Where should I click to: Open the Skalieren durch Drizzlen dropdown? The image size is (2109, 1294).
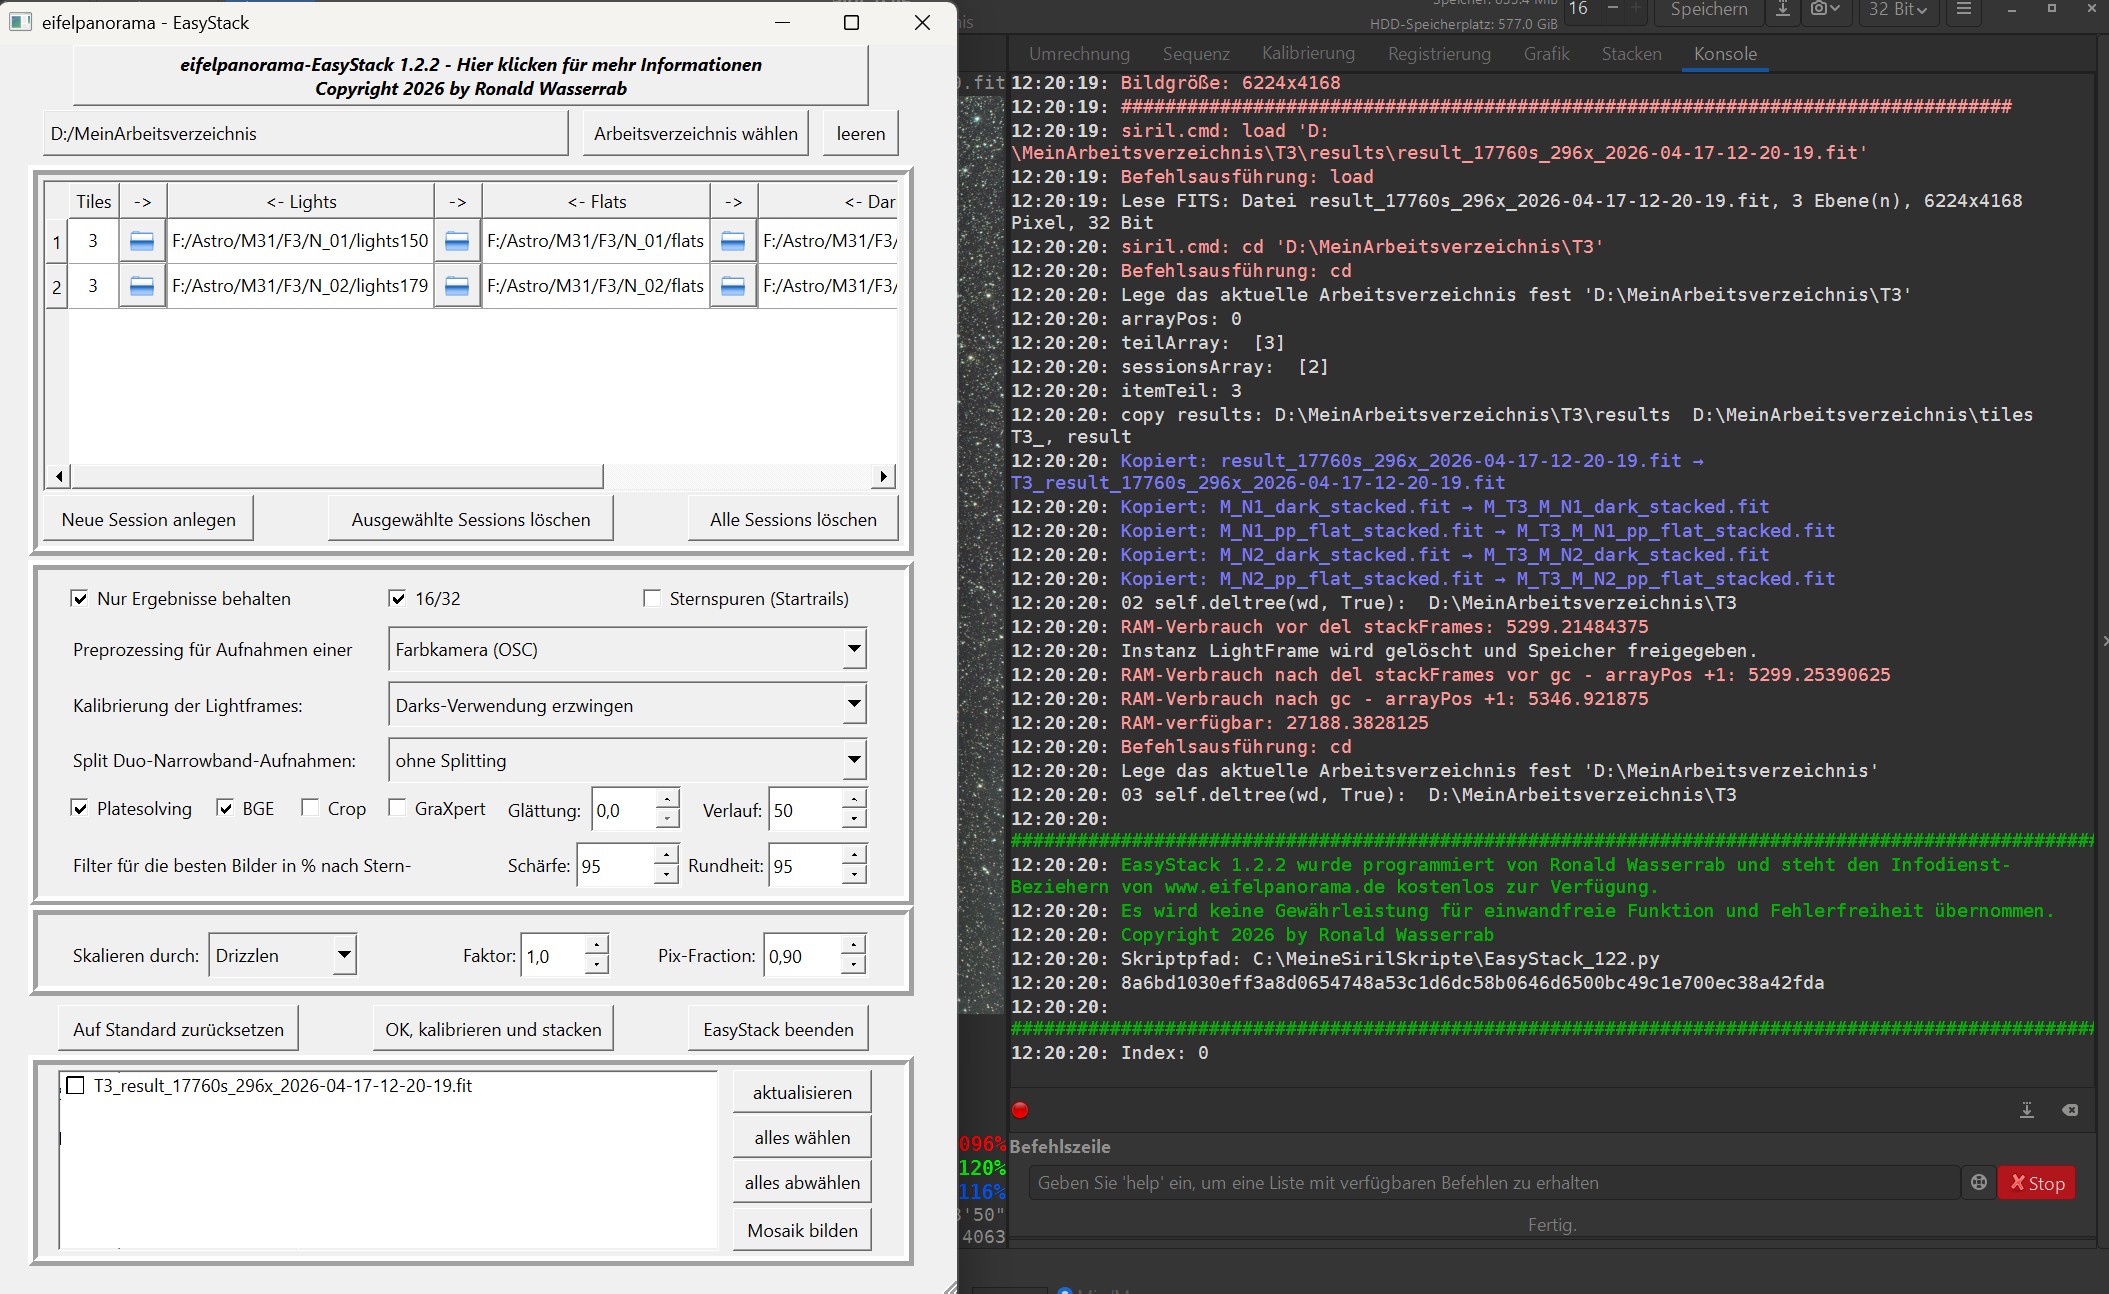coord(282,955)
